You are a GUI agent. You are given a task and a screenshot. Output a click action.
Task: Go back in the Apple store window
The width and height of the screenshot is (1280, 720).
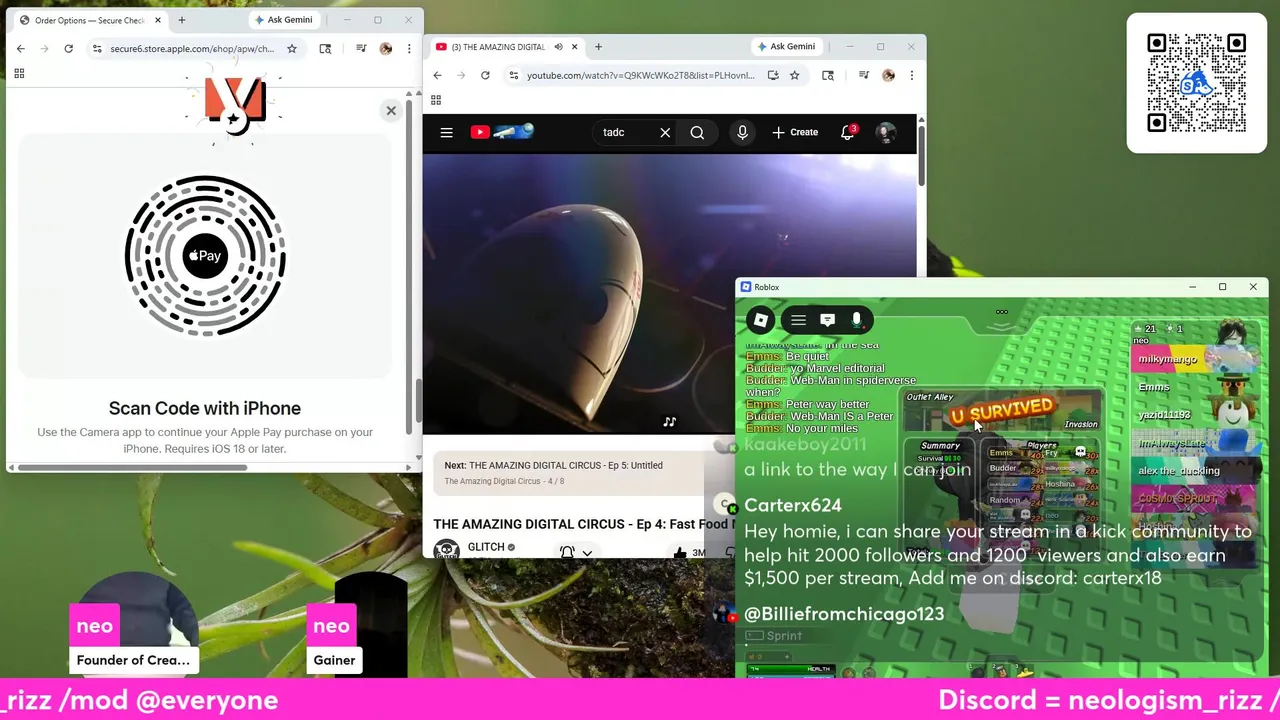point(21,48)
